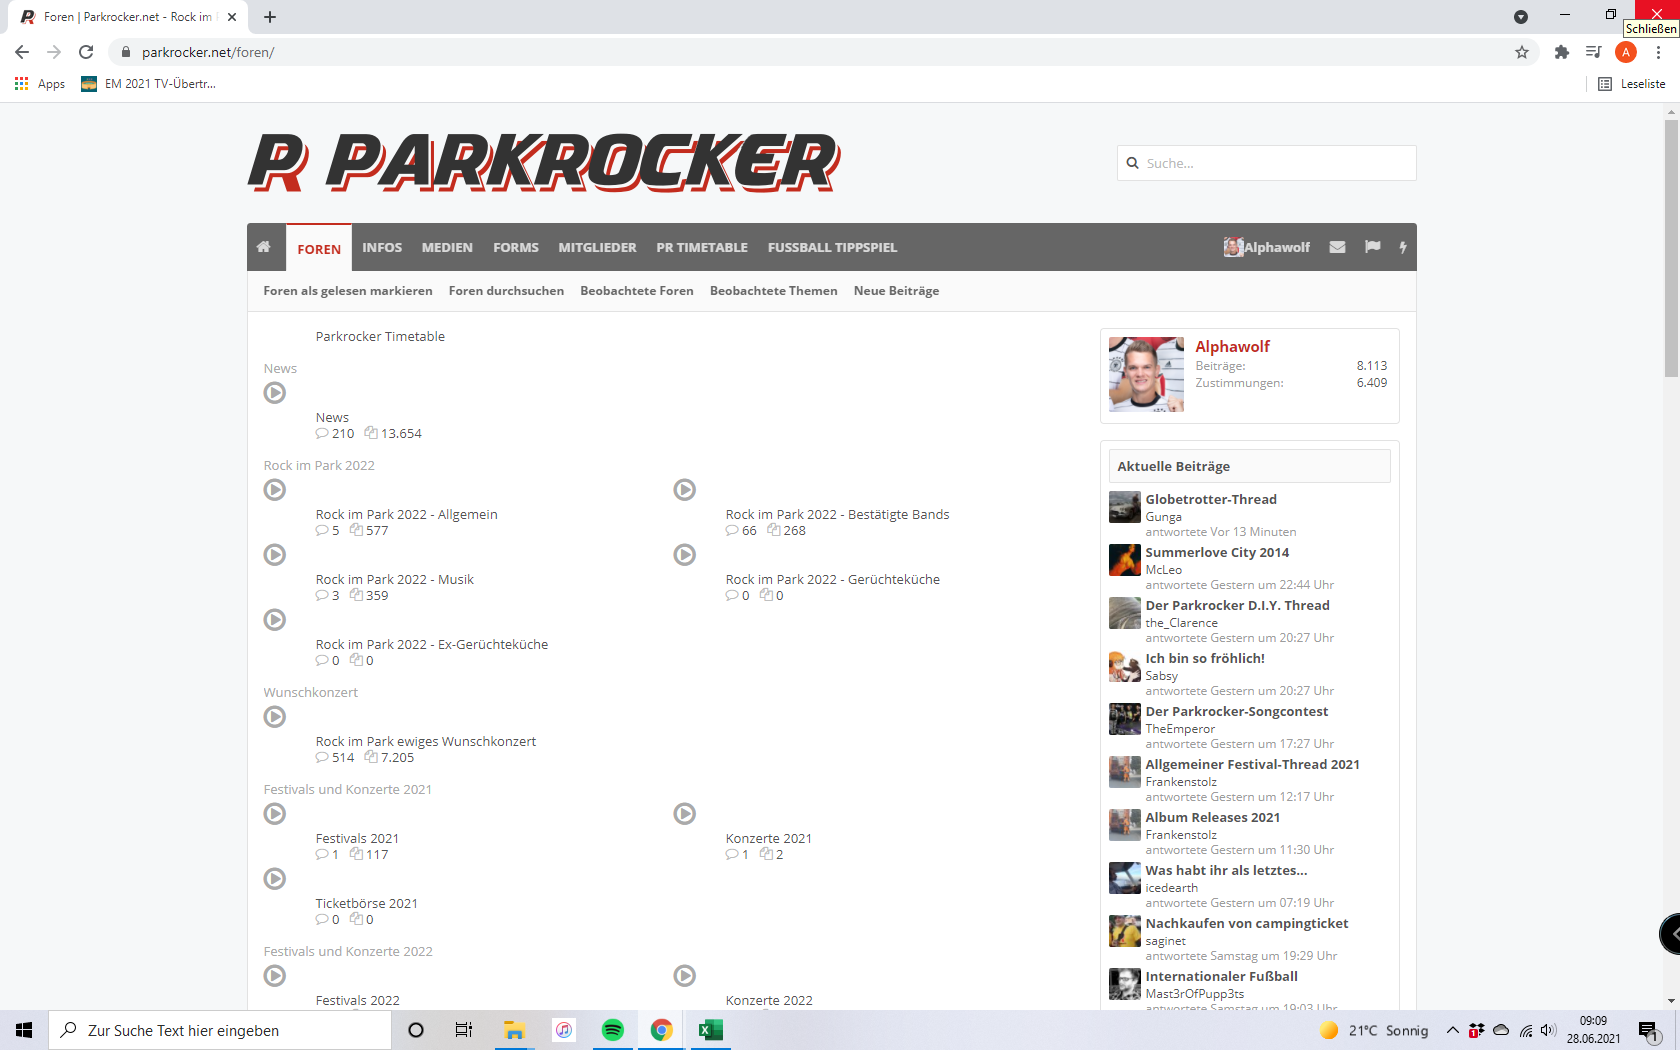The width and height of the screenshot is (1680, 1050).
Task: Open Beobachtete Foren
Action: pyautogui.click(x=637, y=291)
